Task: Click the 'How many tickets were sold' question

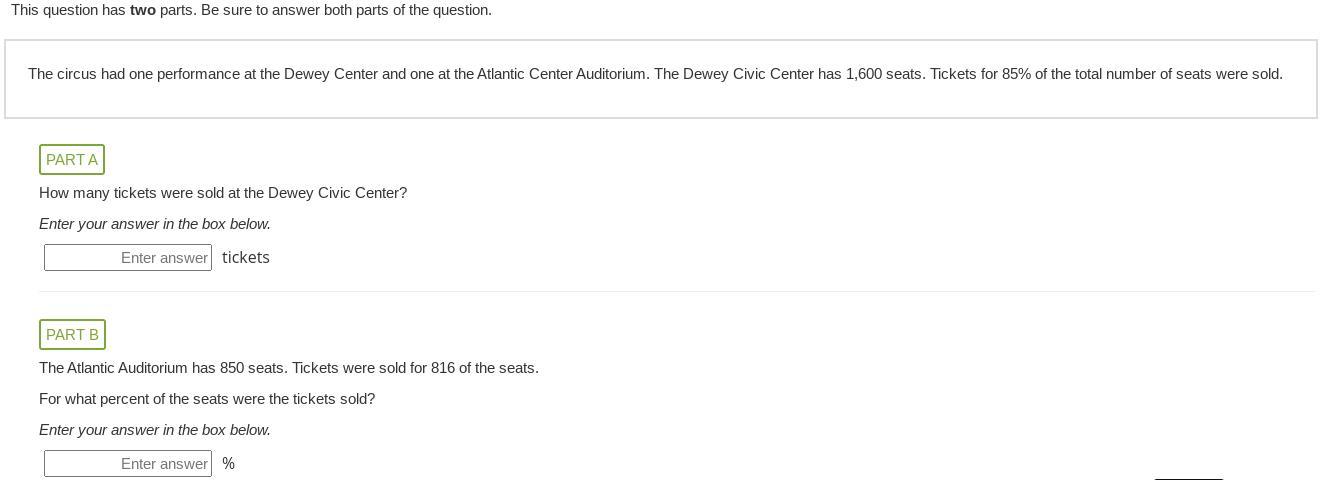Action: [223, 193]
